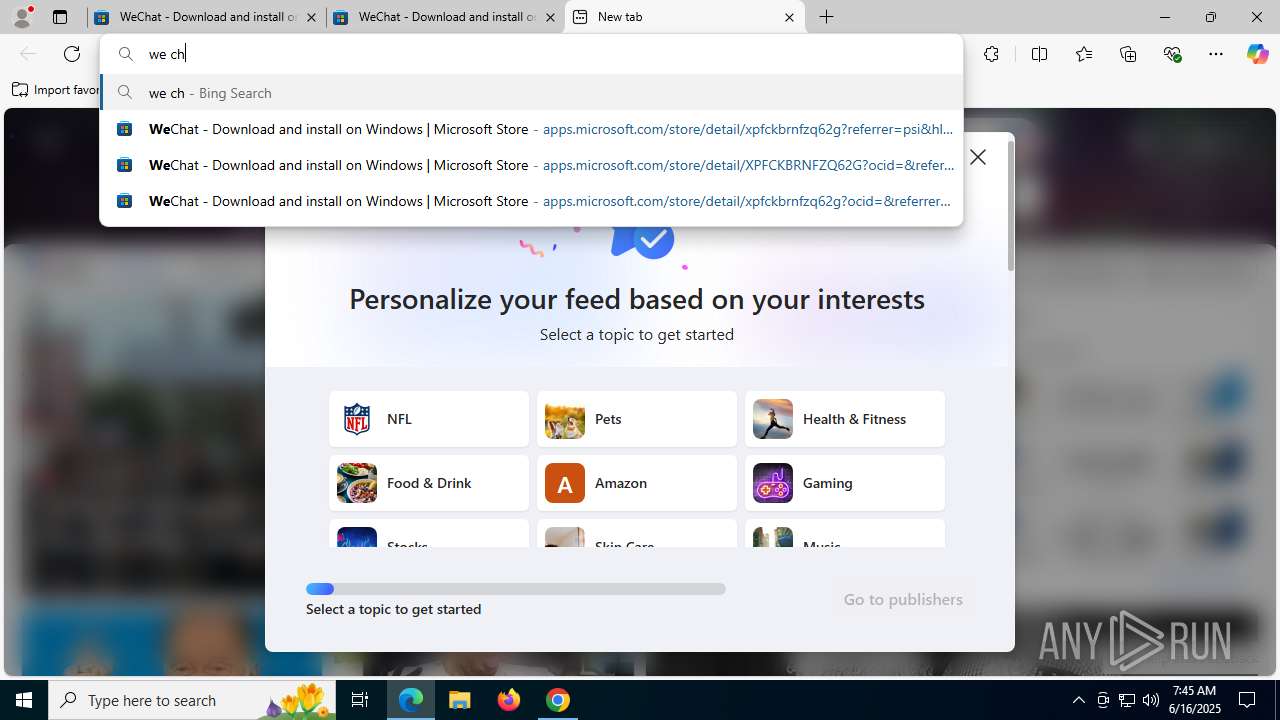This screenshot has height=720, width=1280.
Task: Select the NFL topic
Action: pos(429,419)
